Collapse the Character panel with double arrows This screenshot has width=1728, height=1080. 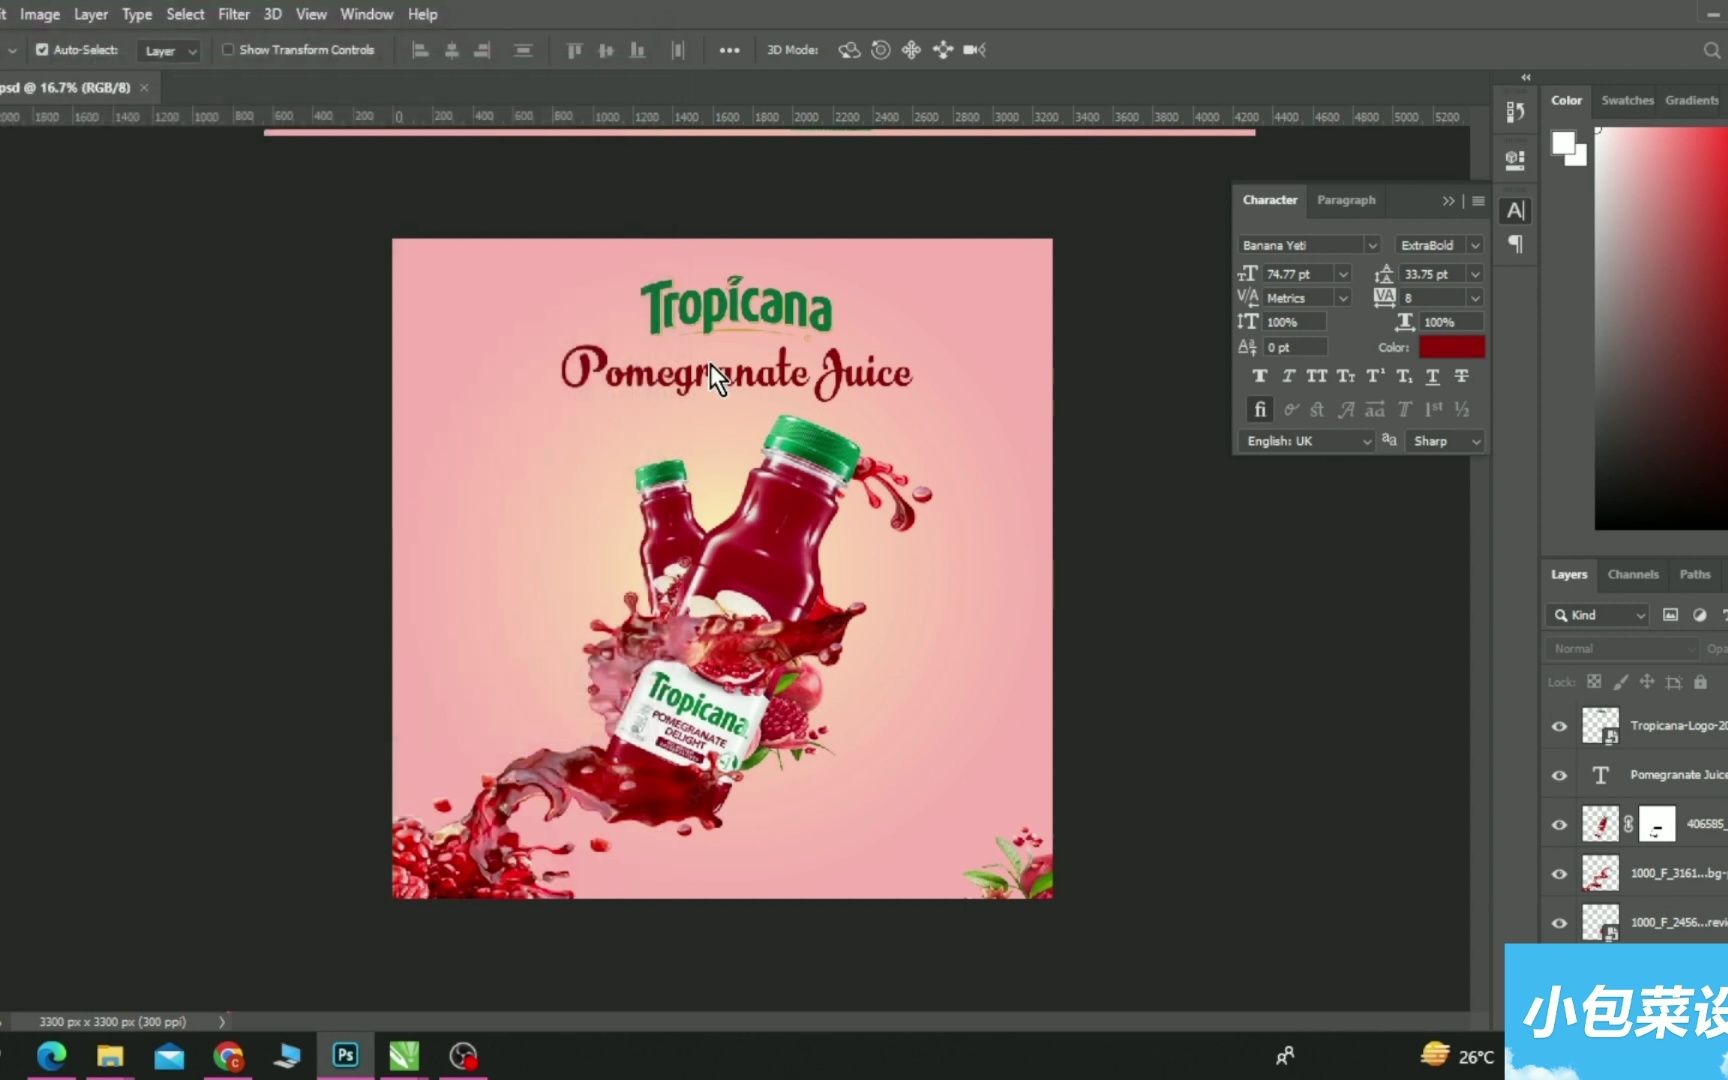(1448, 201)
